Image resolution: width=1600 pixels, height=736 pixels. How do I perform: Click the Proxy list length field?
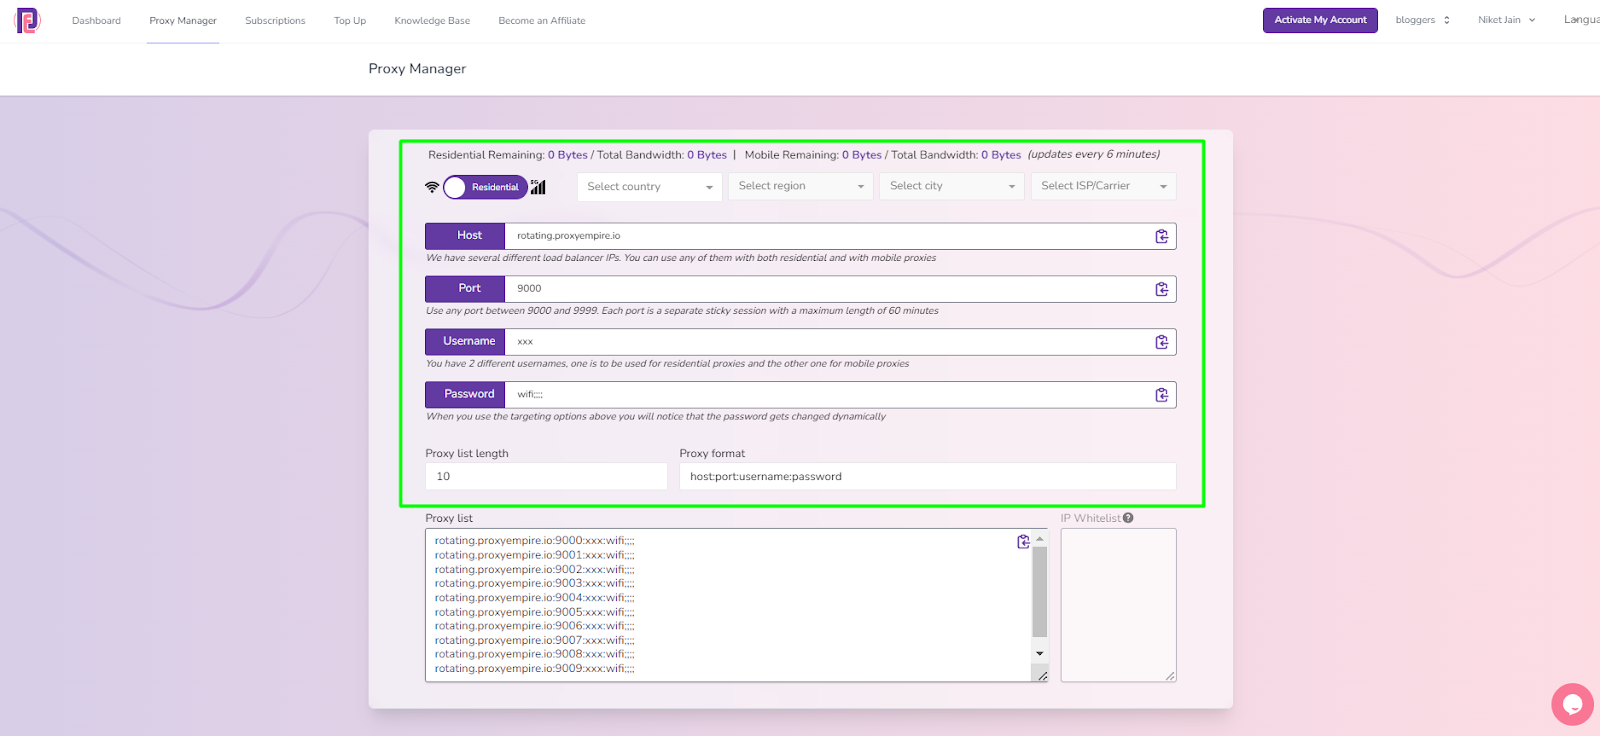pos(546,476)
